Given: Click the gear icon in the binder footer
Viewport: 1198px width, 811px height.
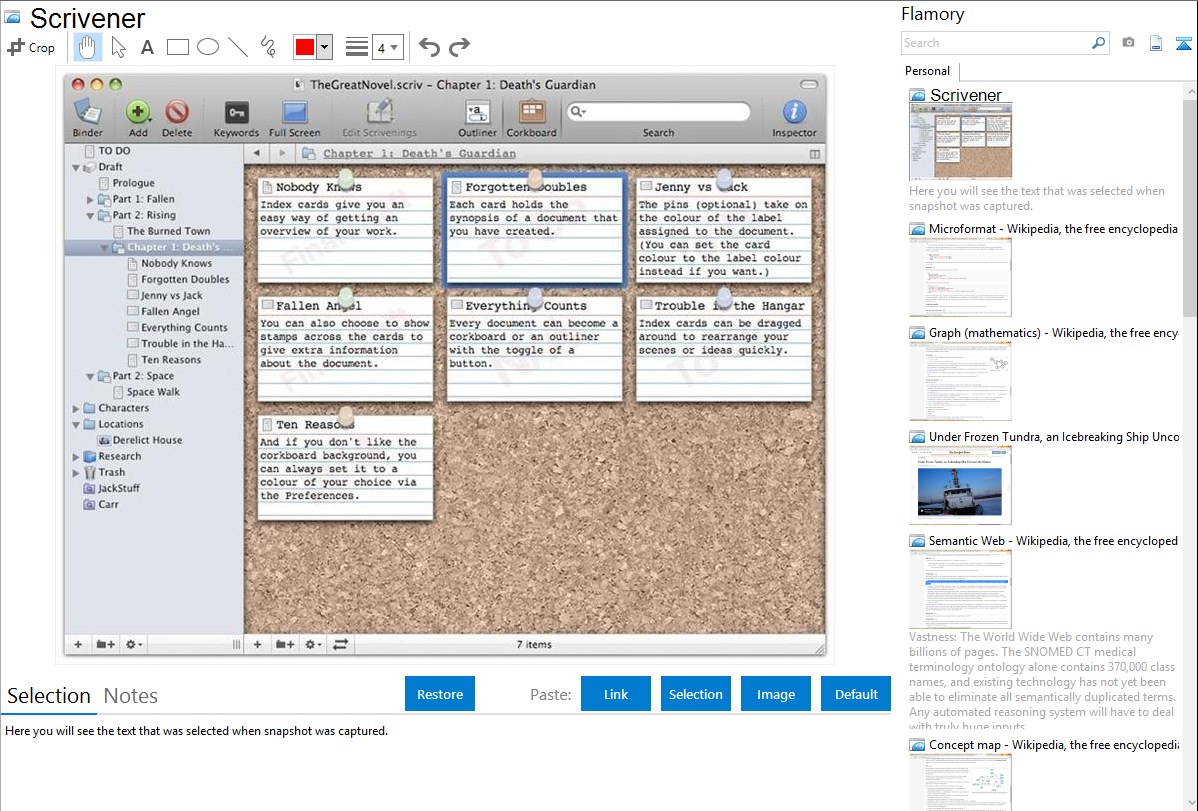Looking at the screenshot, I should [x=133, y=644].
